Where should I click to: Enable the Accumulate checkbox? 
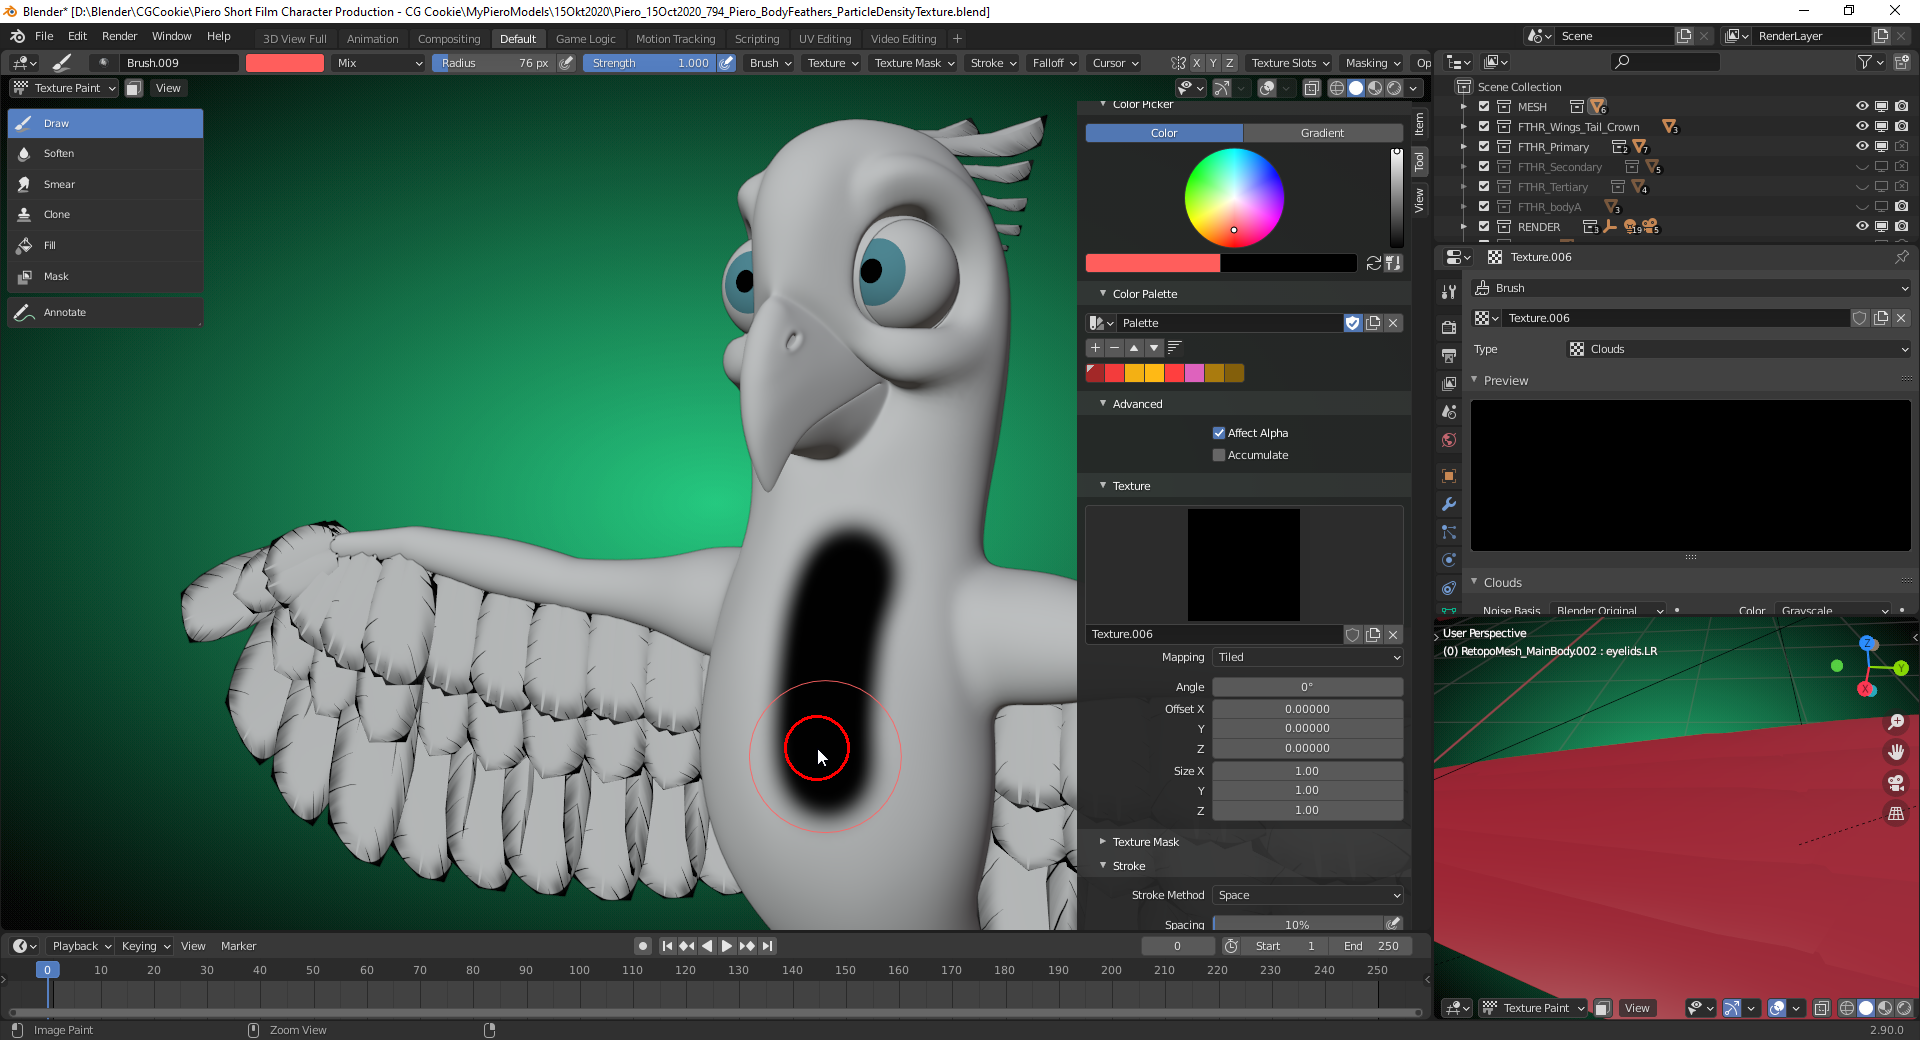1219,455
